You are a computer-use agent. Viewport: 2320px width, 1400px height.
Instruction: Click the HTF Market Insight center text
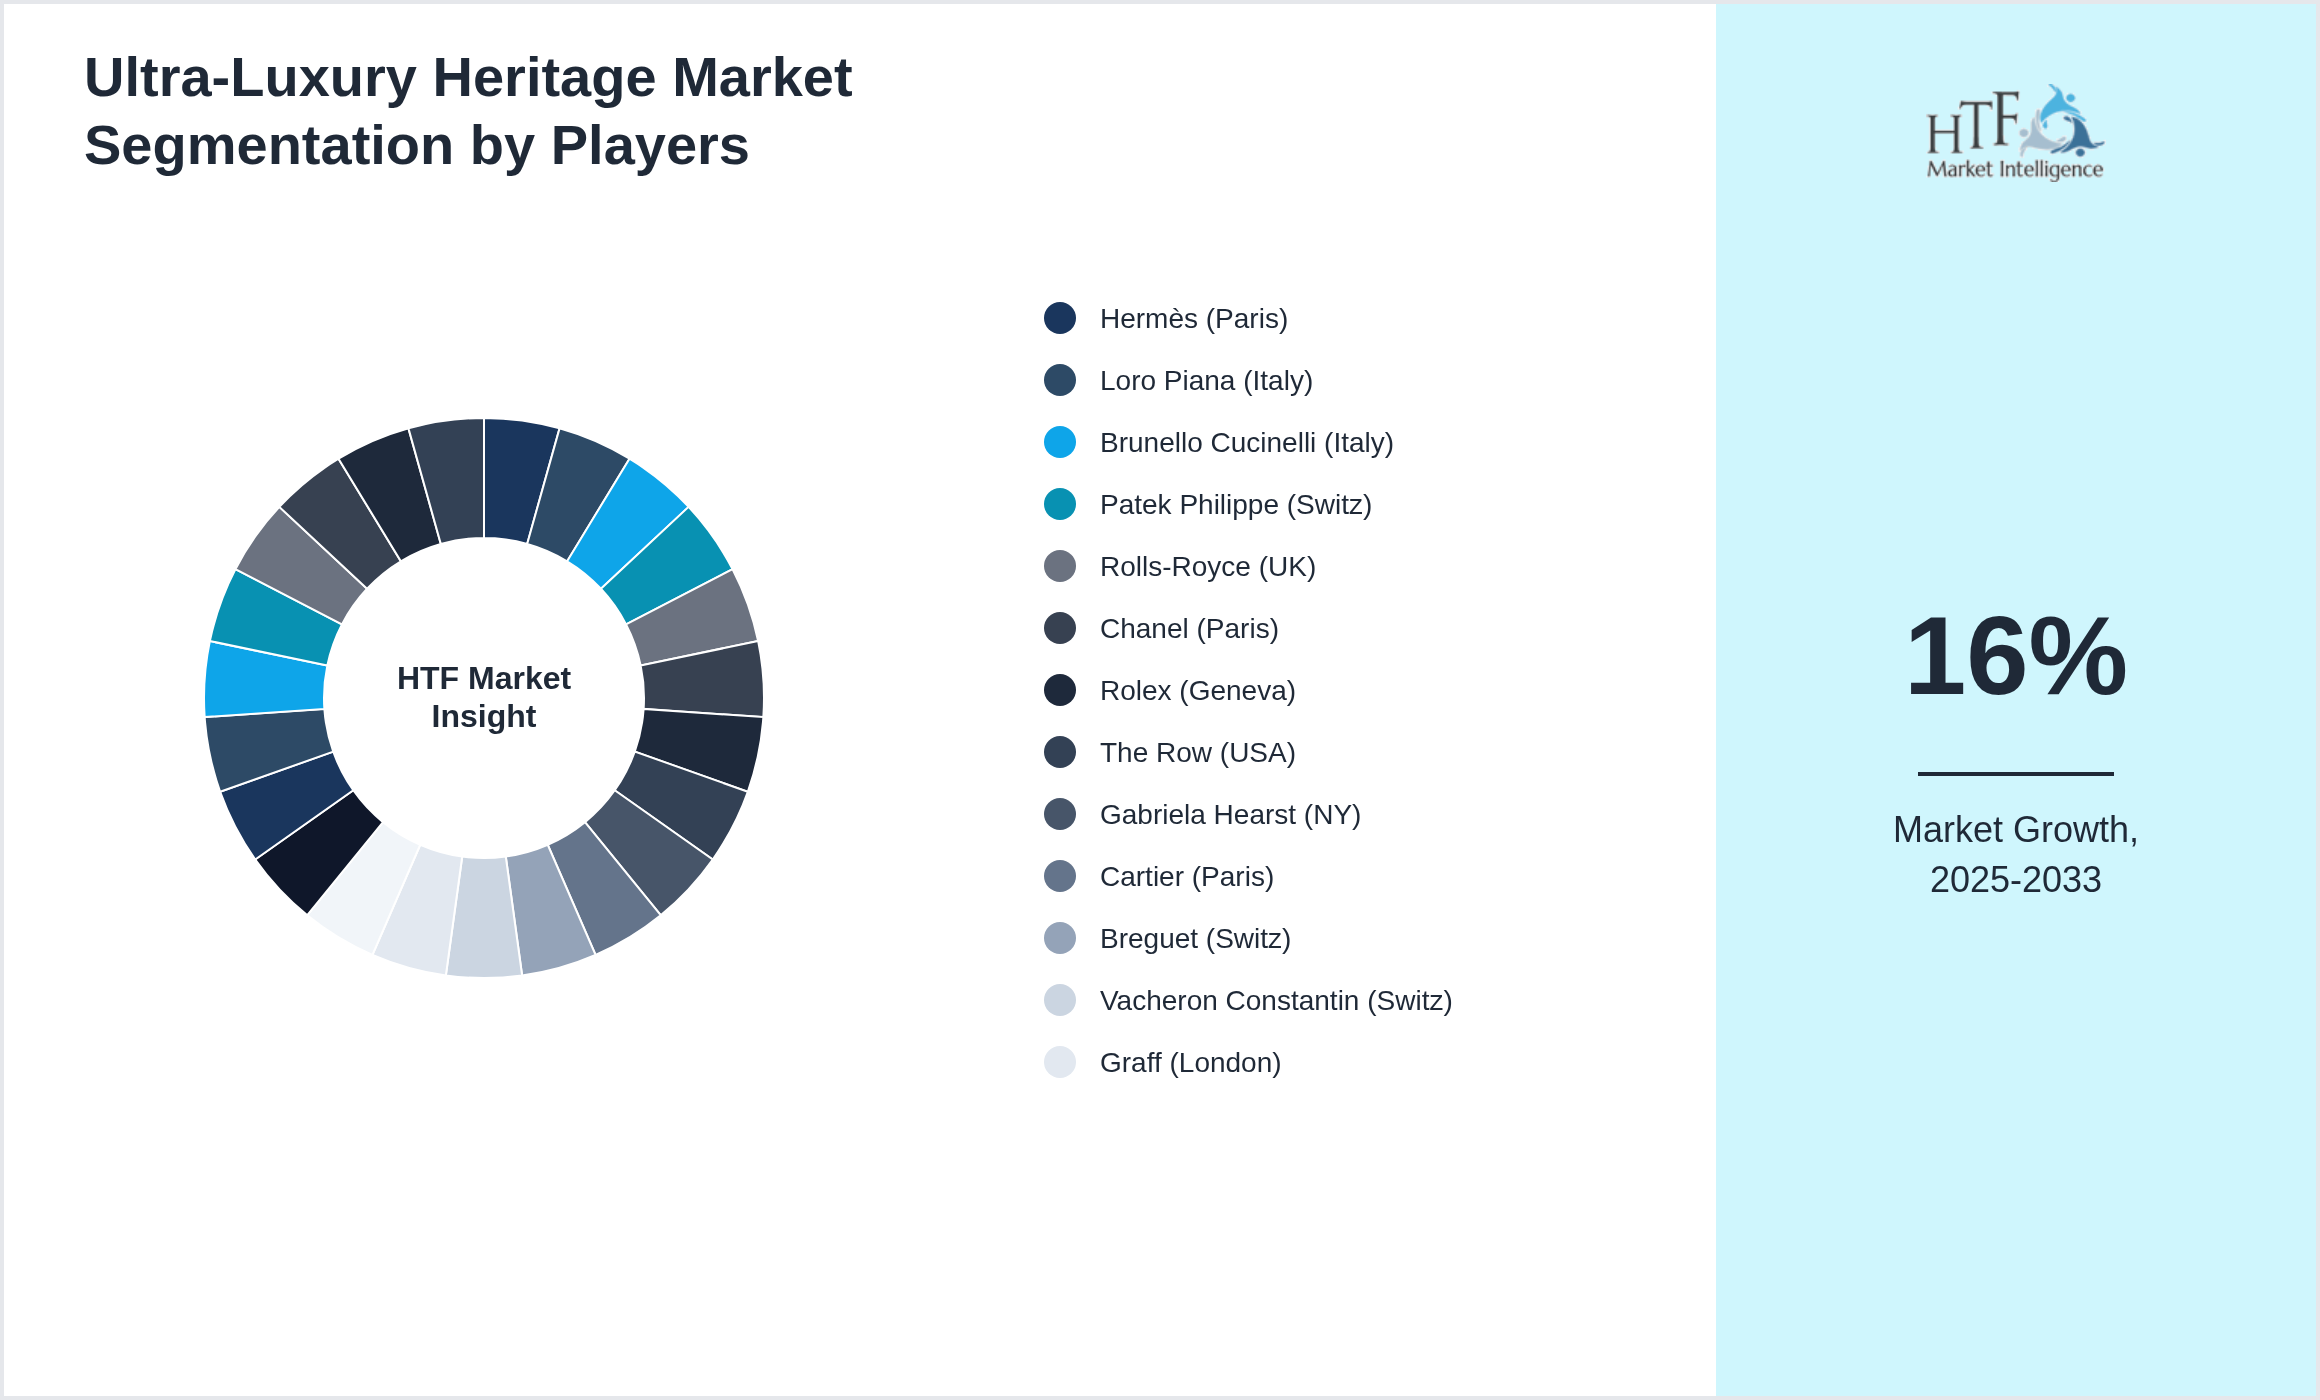[x=483, y=697]
